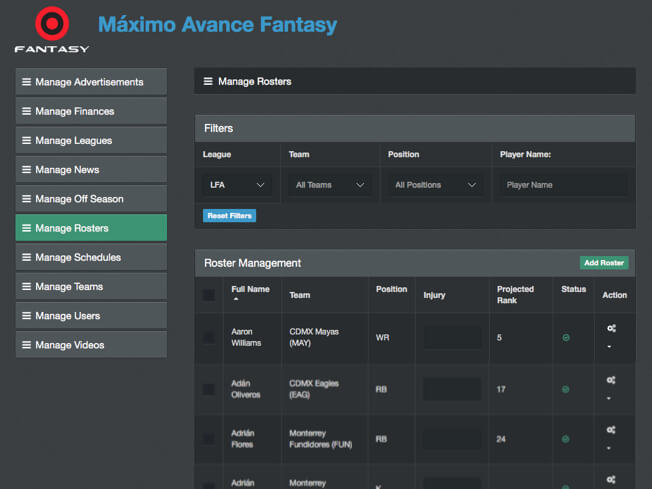The height and width of the screenshot is (489, 652).
Task: Expand action caret for Adrián Flores
Action: tap(609, 448)
